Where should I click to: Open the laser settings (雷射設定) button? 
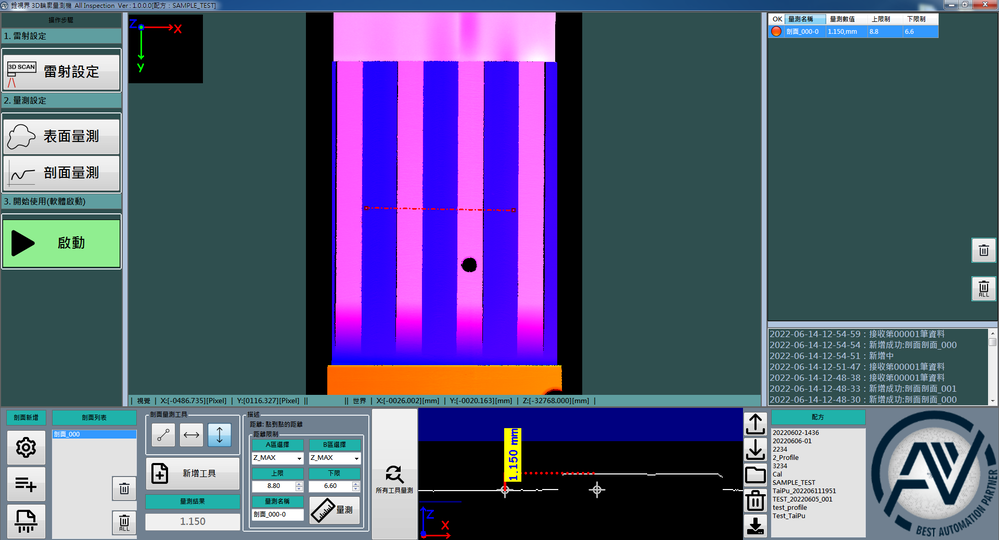(61, 71)
